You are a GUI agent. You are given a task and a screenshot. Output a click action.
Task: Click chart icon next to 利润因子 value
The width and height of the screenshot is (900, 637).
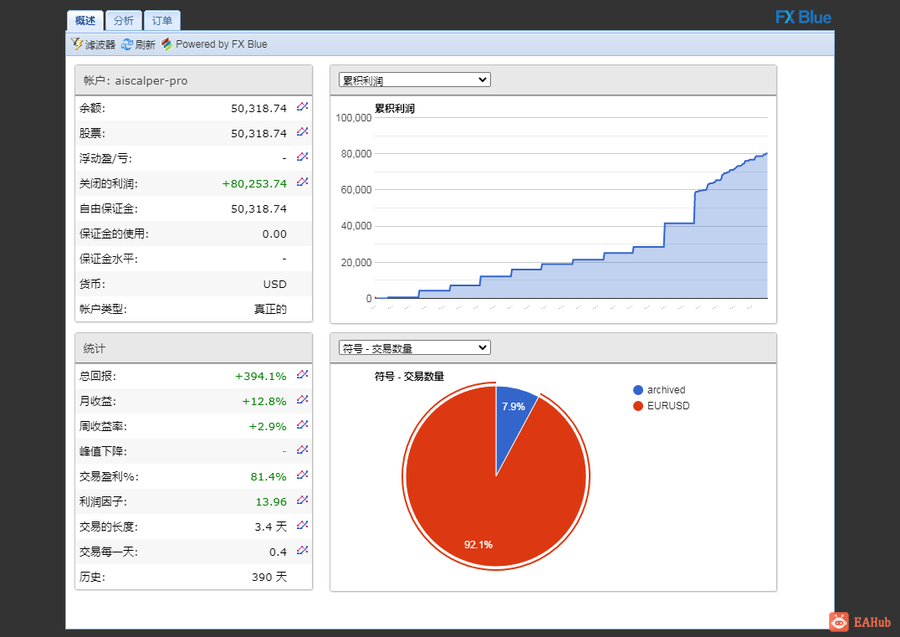302,500
